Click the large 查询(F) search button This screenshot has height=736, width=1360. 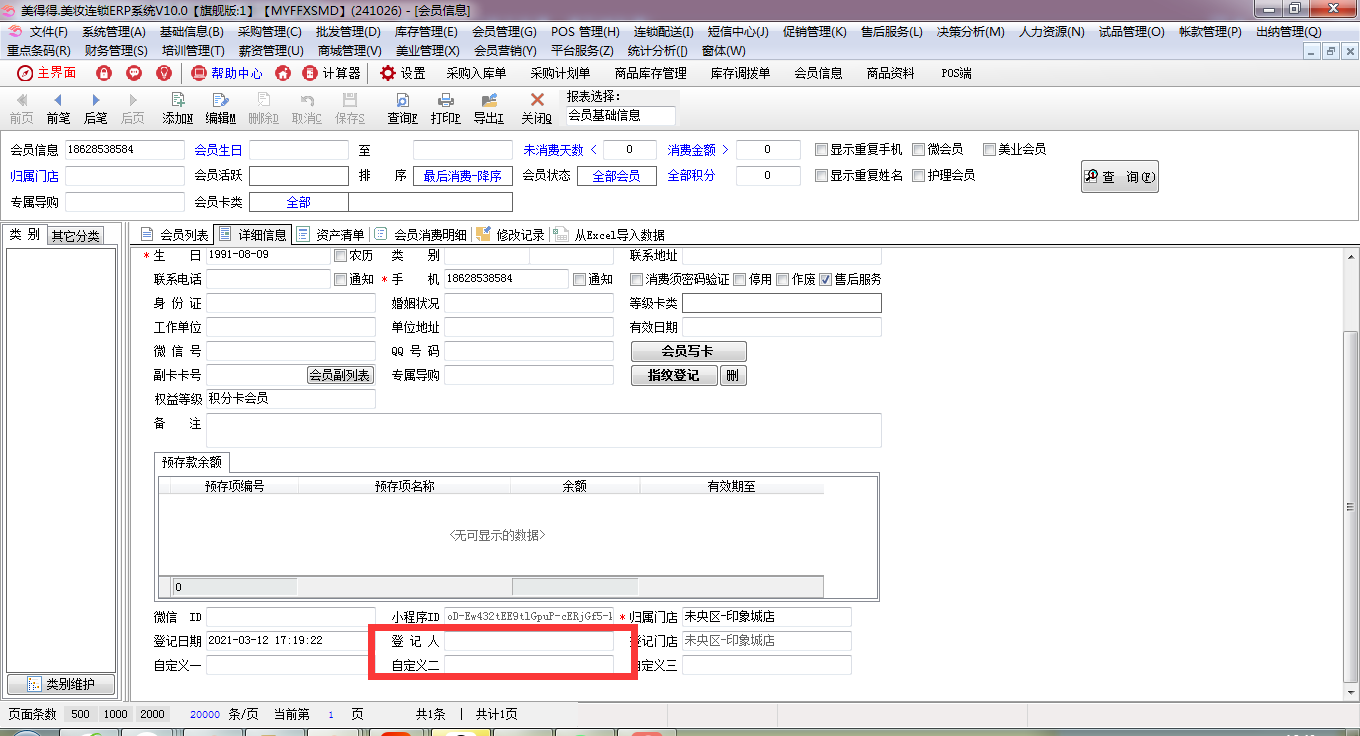coord(1120,177)
